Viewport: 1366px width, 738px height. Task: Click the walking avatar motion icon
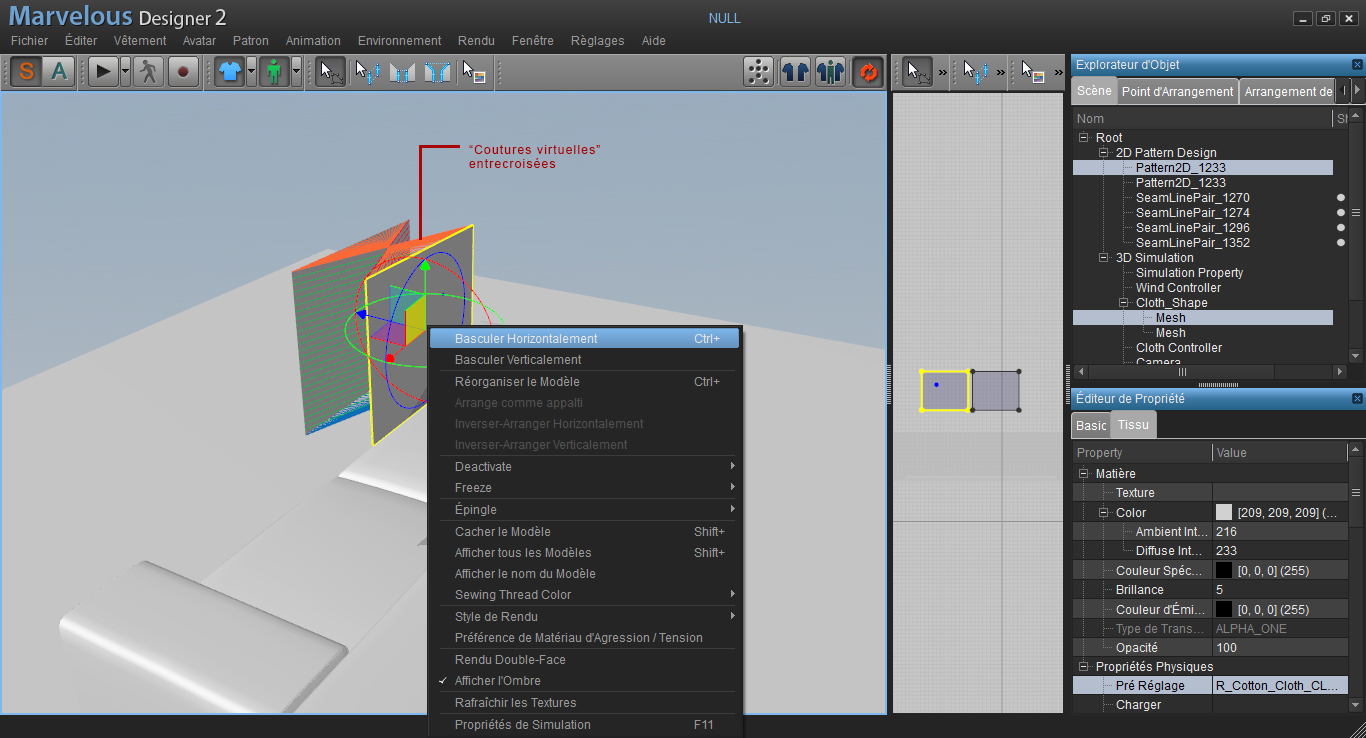[x=148, y=72]
